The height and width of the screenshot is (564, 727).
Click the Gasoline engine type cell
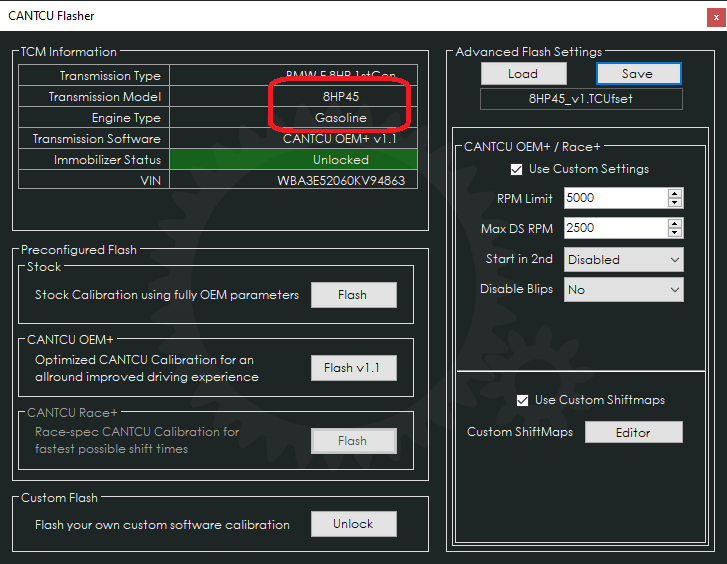[x=293, y=118]
